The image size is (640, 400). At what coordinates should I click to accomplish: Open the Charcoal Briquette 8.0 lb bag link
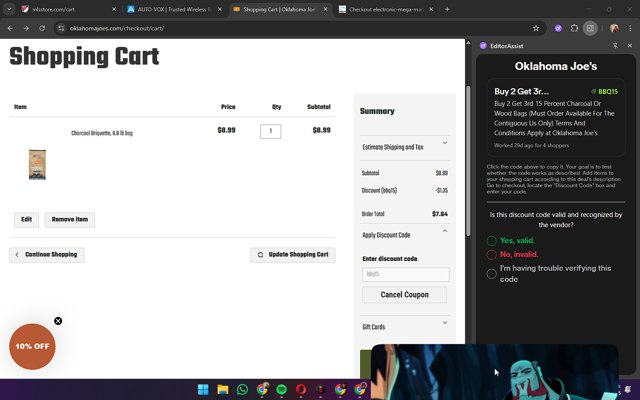tap(102, 133)
